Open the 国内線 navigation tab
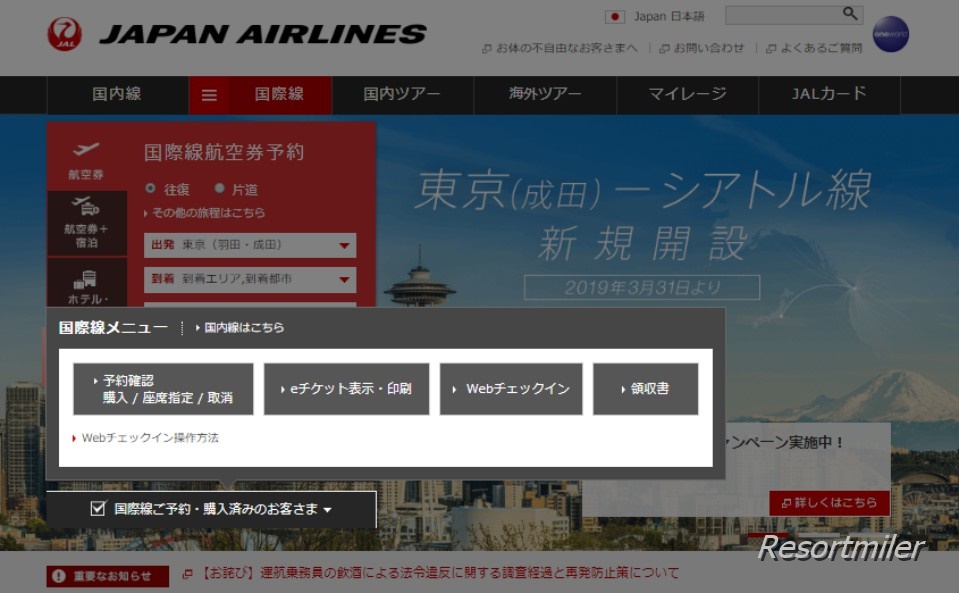This screenshot has height=593, width=959. 117,95
